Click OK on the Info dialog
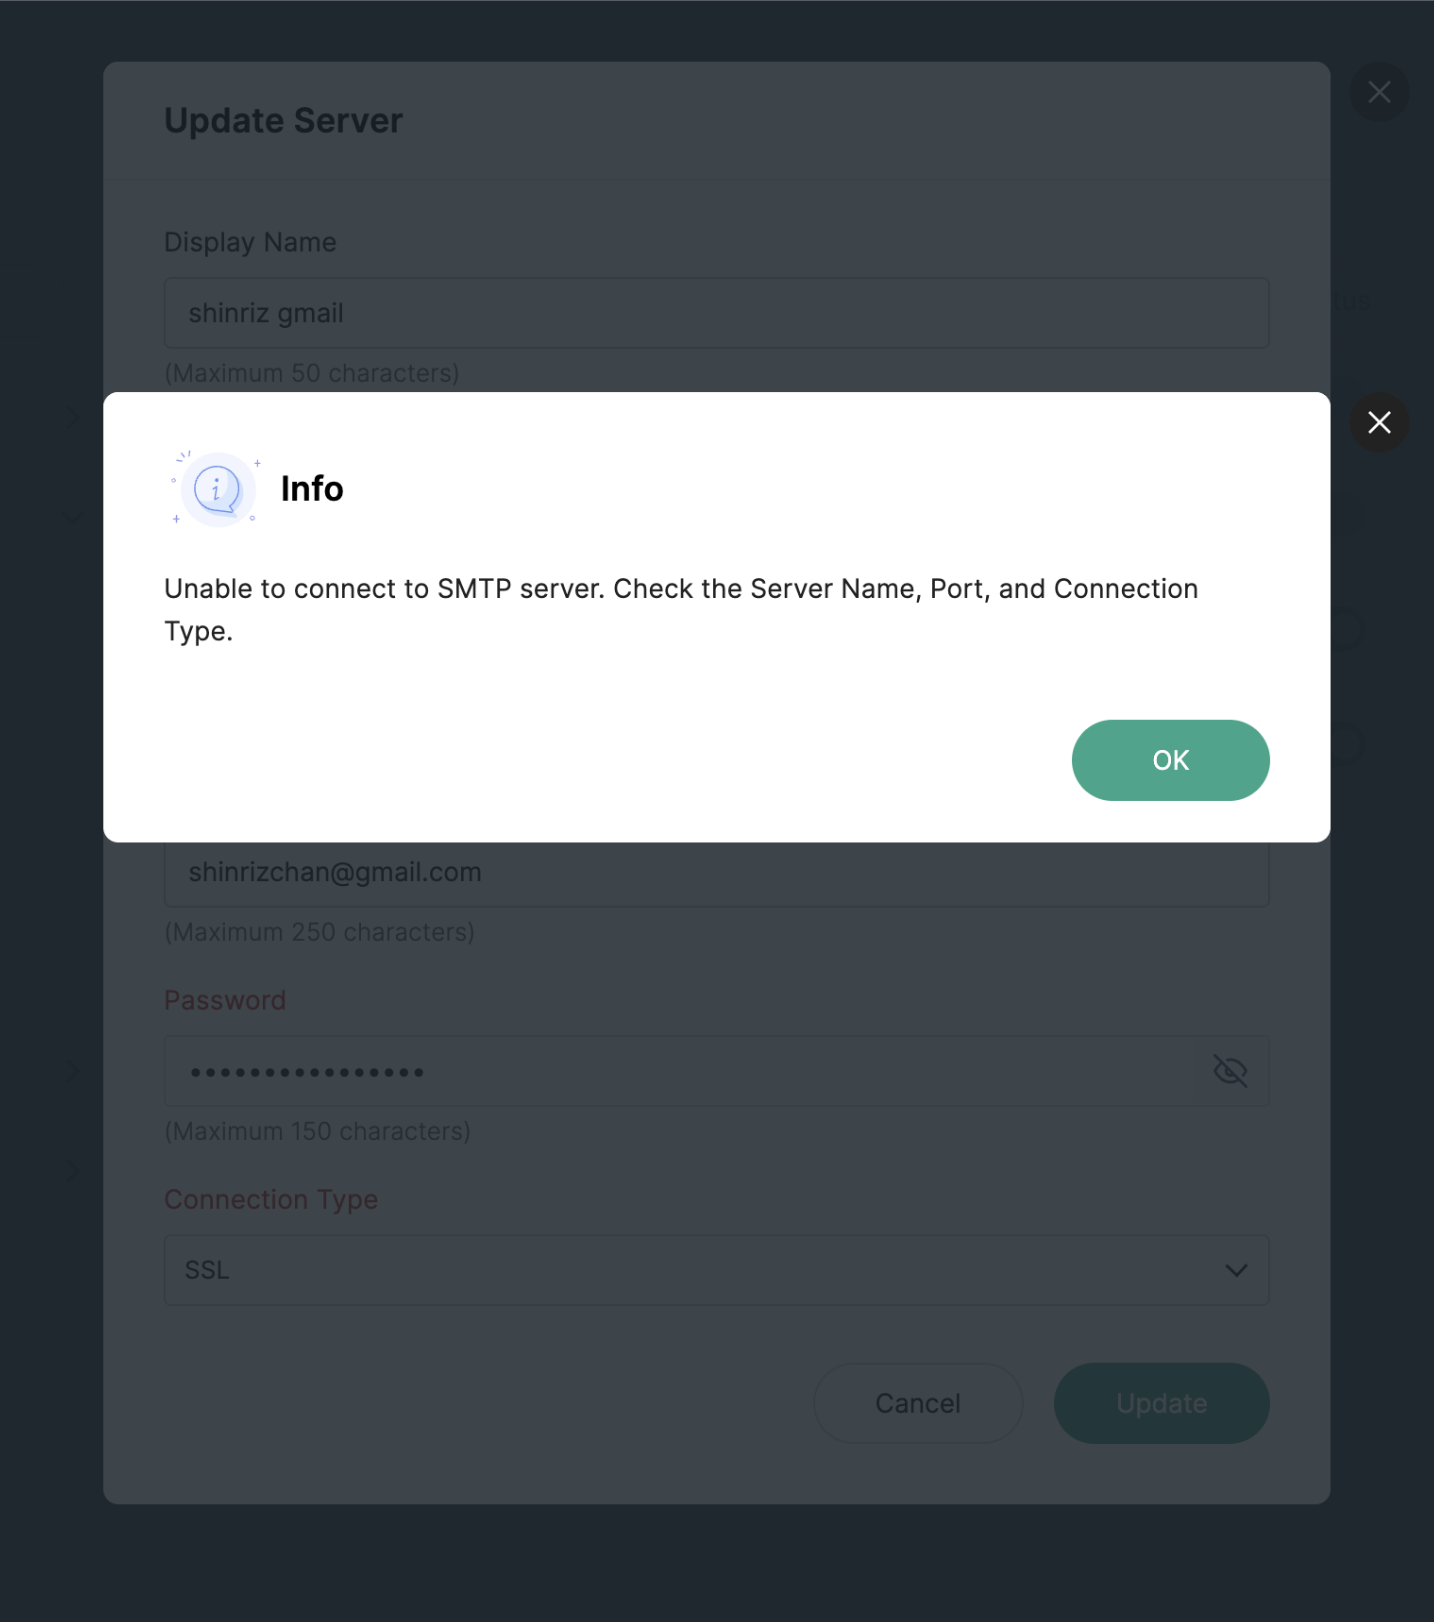 1170,760
